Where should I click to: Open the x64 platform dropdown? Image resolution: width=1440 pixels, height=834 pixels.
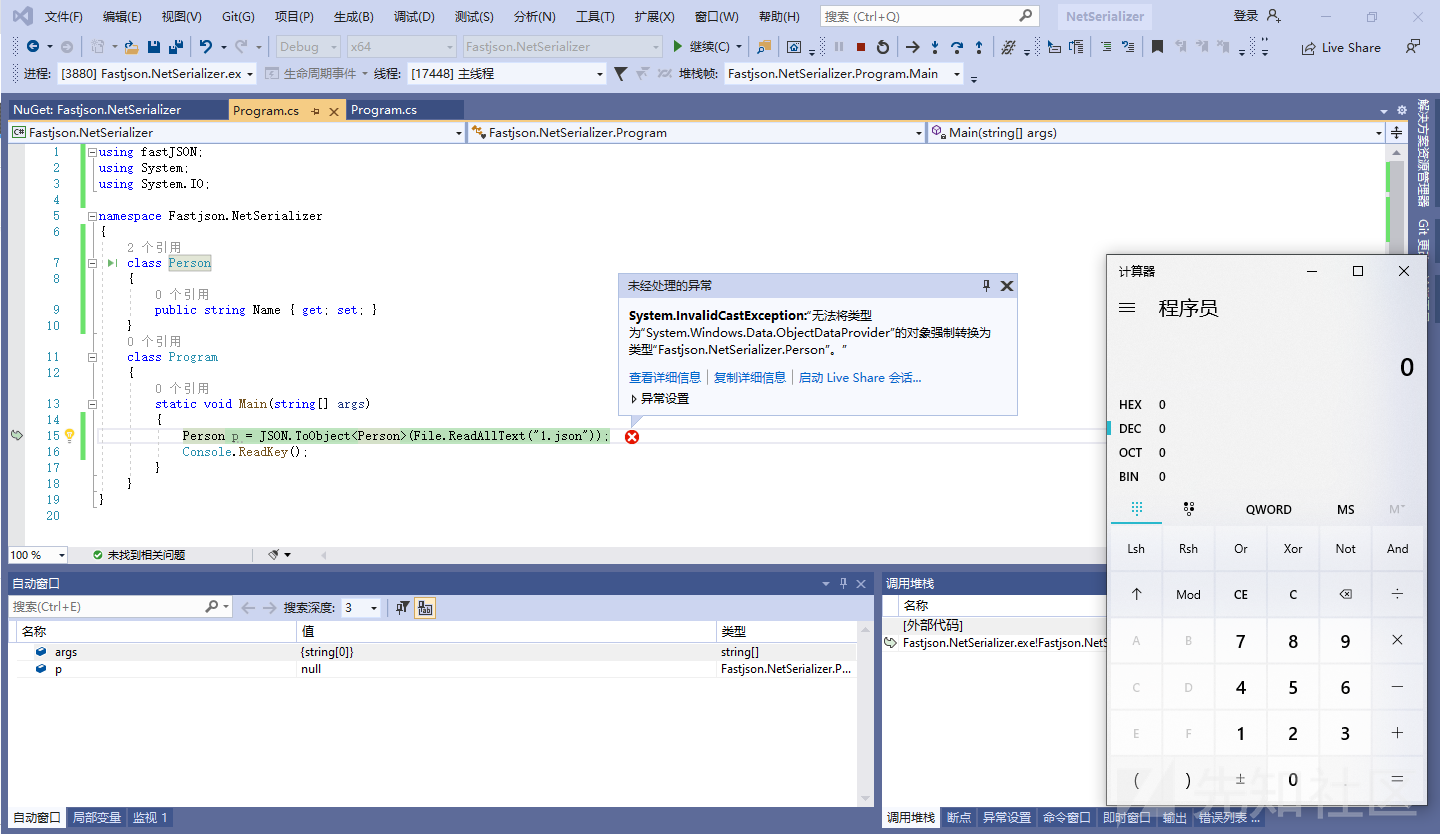401,47
